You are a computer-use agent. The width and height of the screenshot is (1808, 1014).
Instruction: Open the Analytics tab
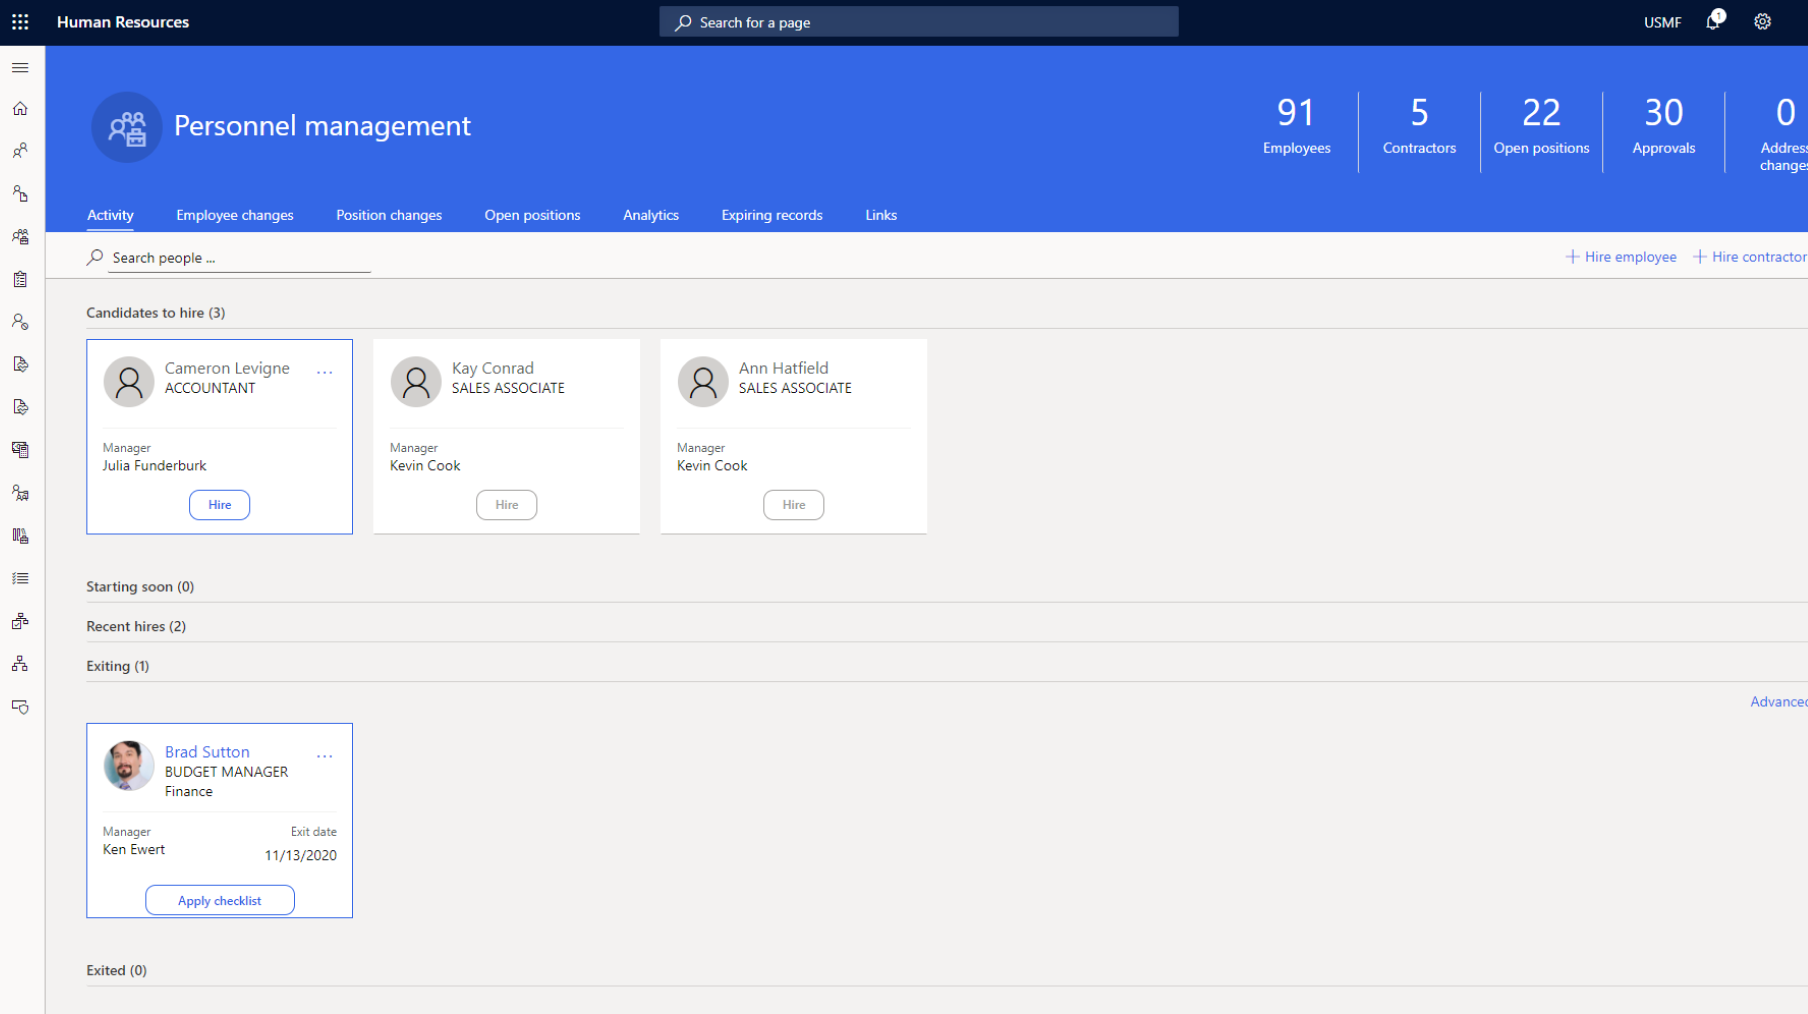[x=650, y=215]
